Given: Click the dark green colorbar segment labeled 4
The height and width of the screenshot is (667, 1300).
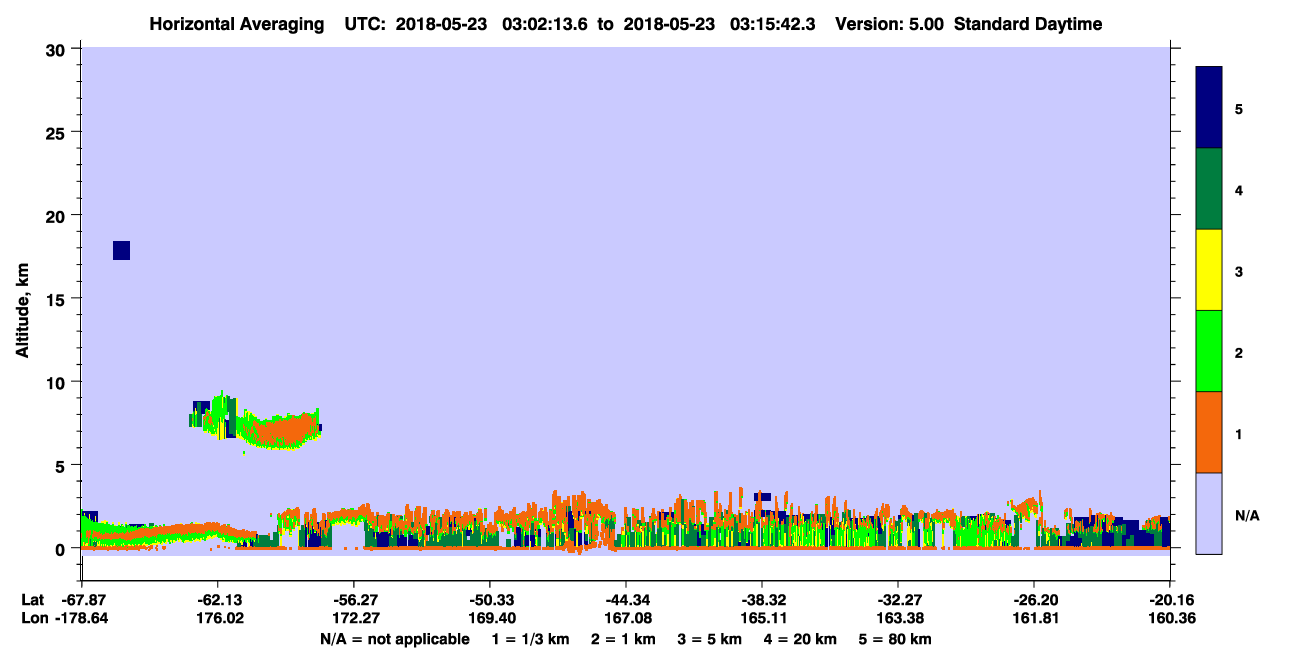Looking at the screenshot, I should [x=1209, y=189].
